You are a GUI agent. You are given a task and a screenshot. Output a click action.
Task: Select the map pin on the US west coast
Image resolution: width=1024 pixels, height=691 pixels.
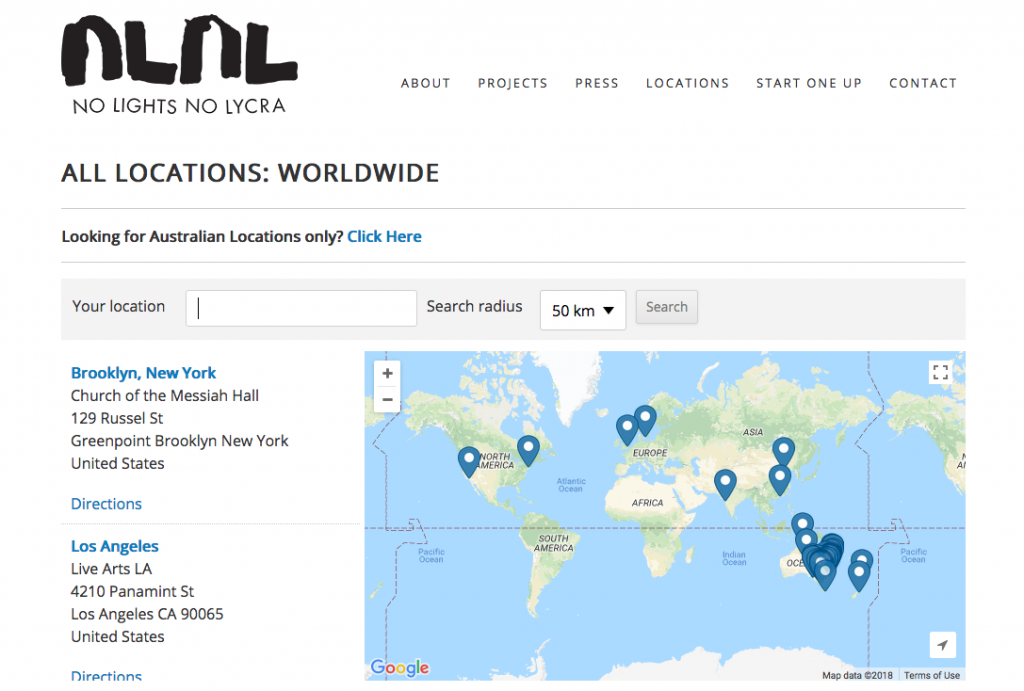click(469, 461)
